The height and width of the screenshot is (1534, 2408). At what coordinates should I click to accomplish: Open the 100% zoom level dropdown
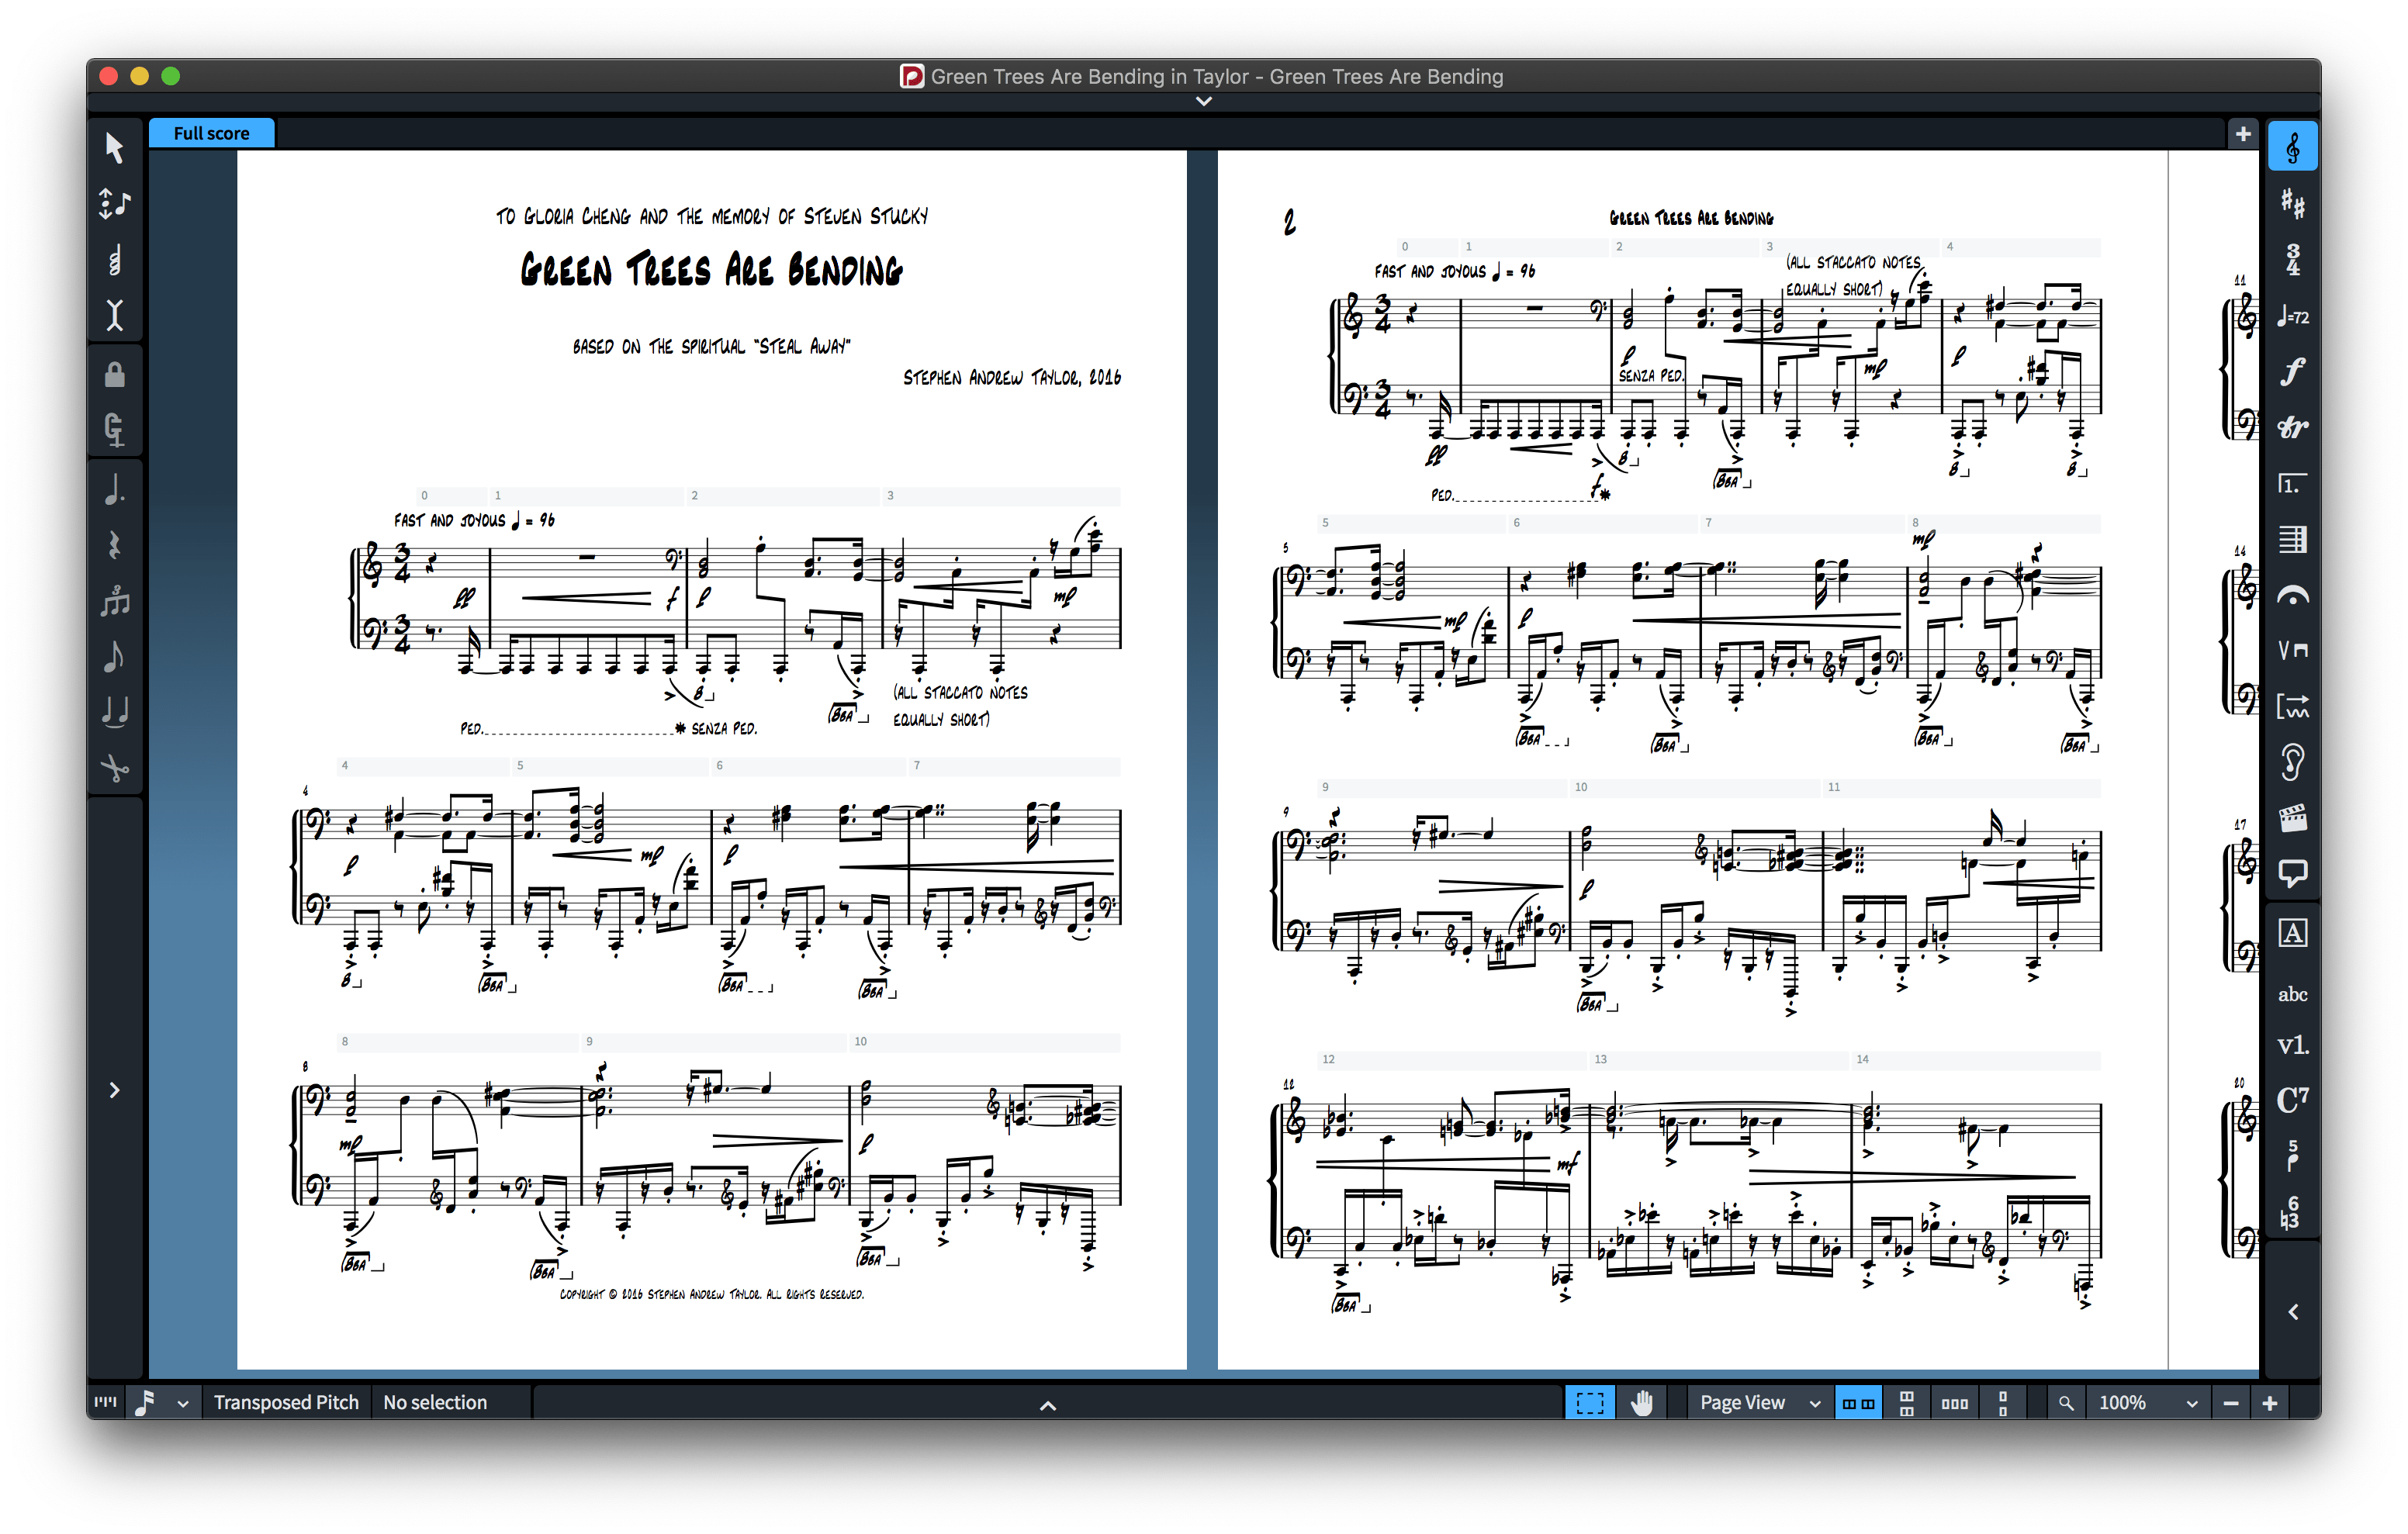point(2148,1402)
